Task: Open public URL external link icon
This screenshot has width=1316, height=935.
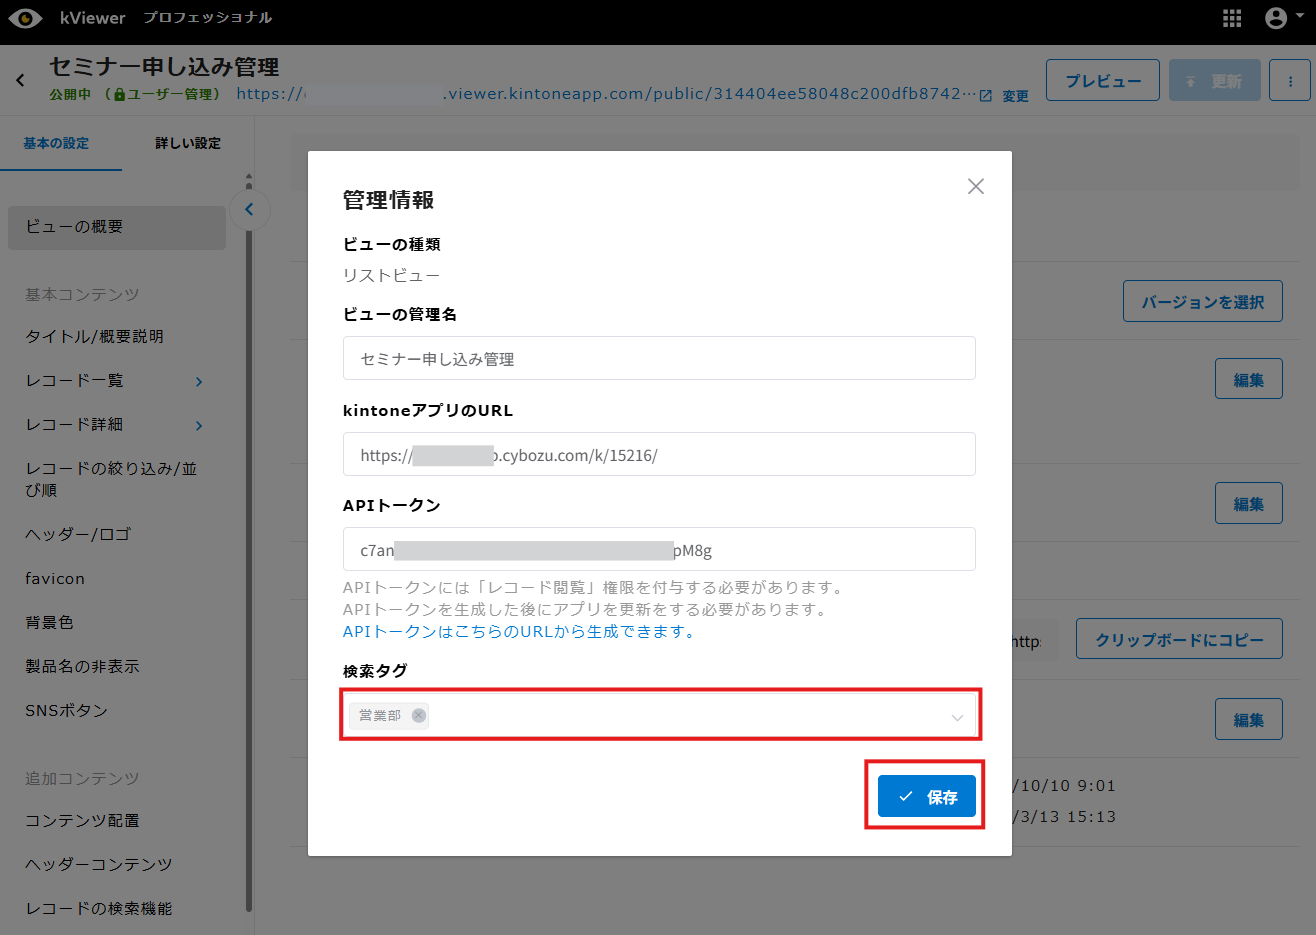Action: tap(986, 96)
